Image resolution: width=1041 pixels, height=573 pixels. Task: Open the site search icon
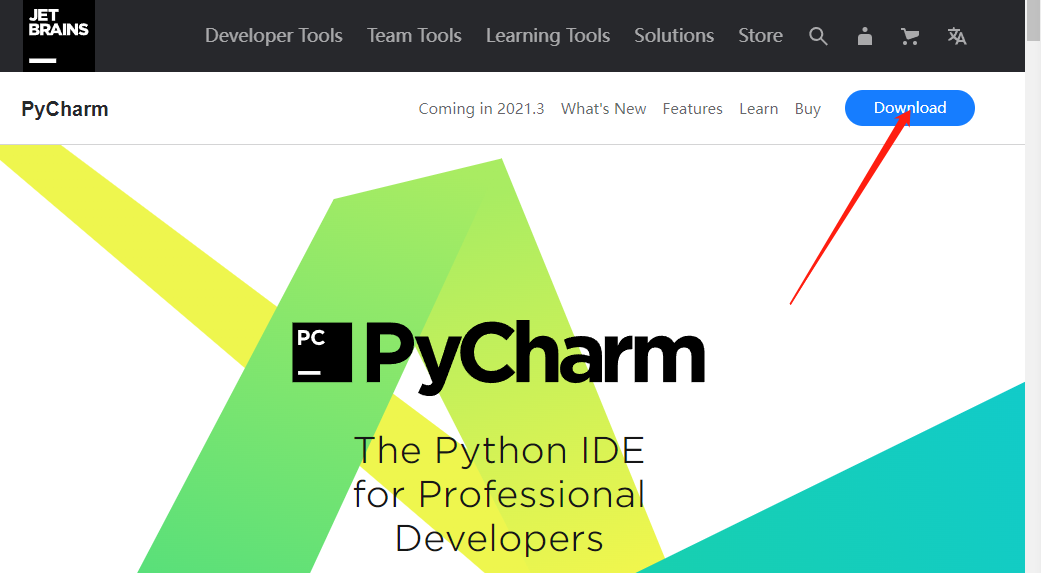pos(818,36)
